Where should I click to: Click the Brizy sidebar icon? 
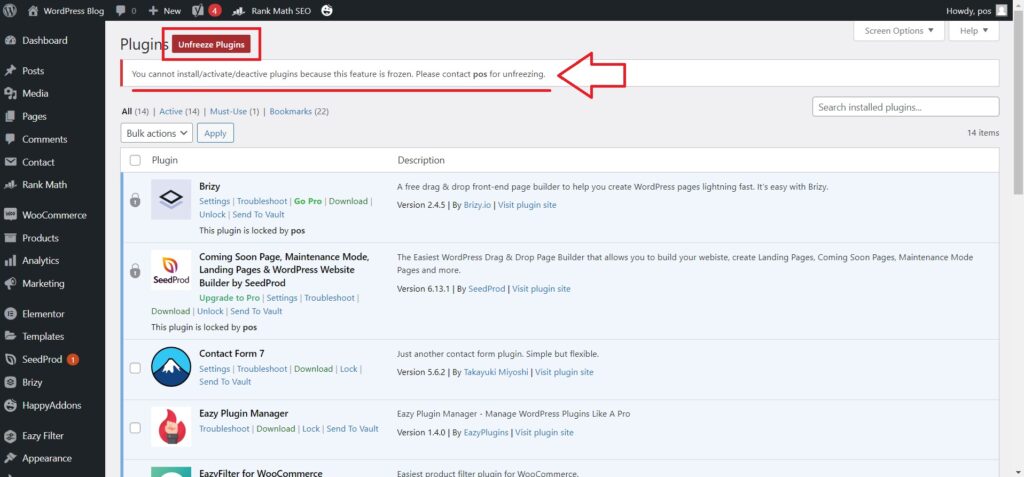[x=10, y=382]
